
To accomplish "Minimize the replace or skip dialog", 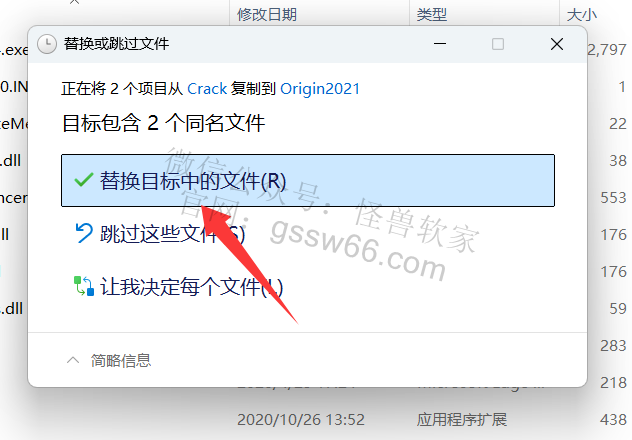I will click(440, 44).
